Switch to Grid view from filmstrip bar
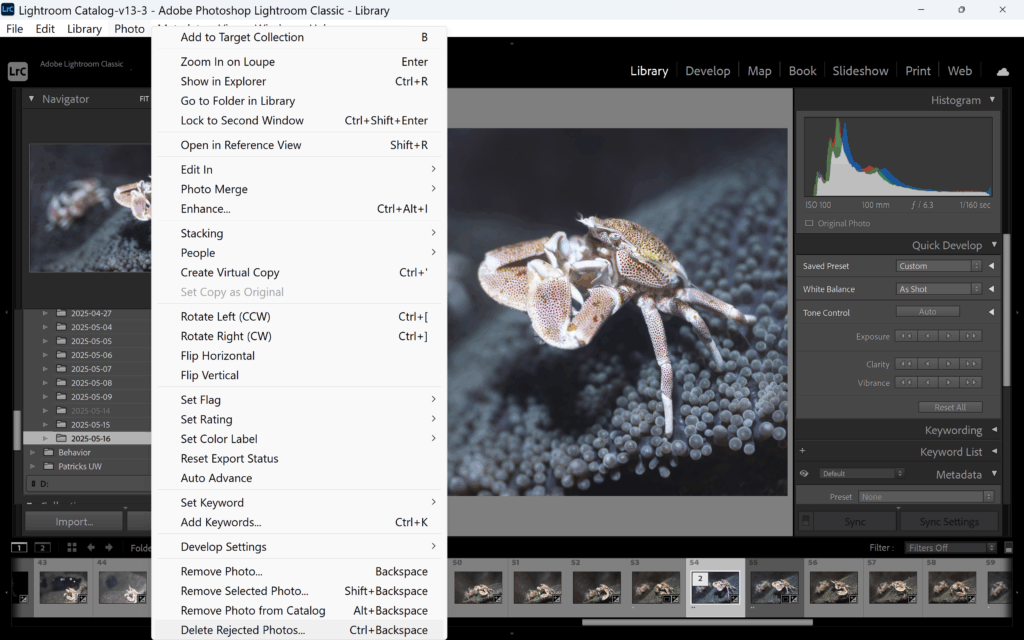The height and width of the screenshot is (640, 1024). coord(72,547)
